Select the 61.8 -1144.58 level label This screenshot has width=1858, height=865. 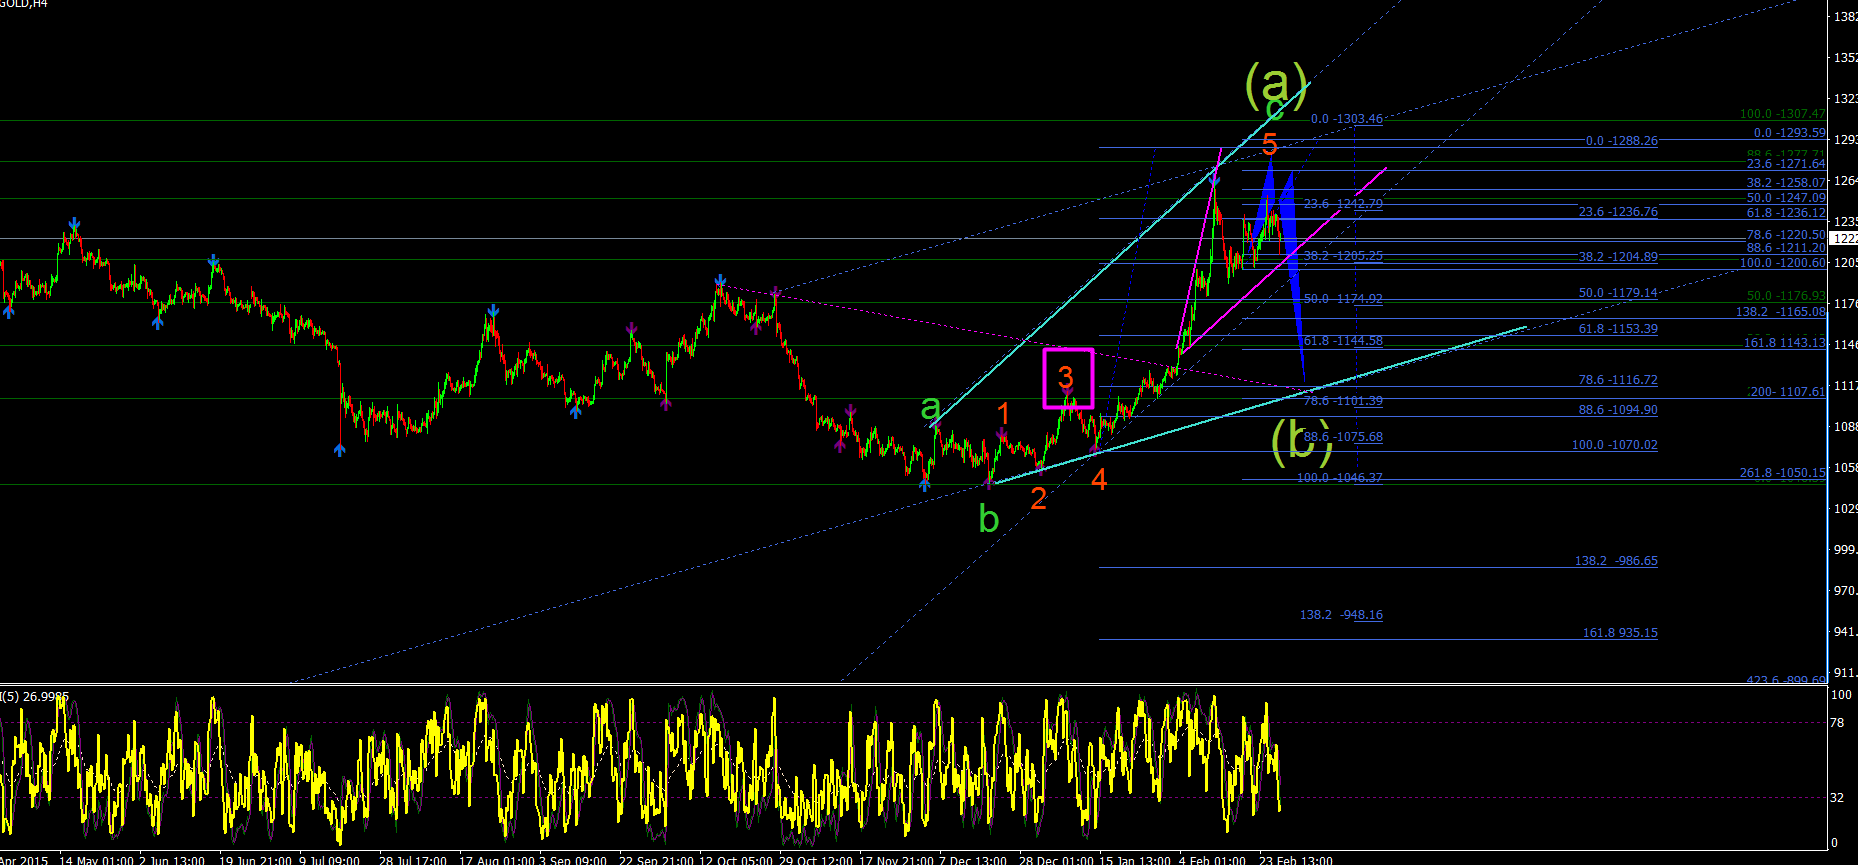(x=1343, y=341)
